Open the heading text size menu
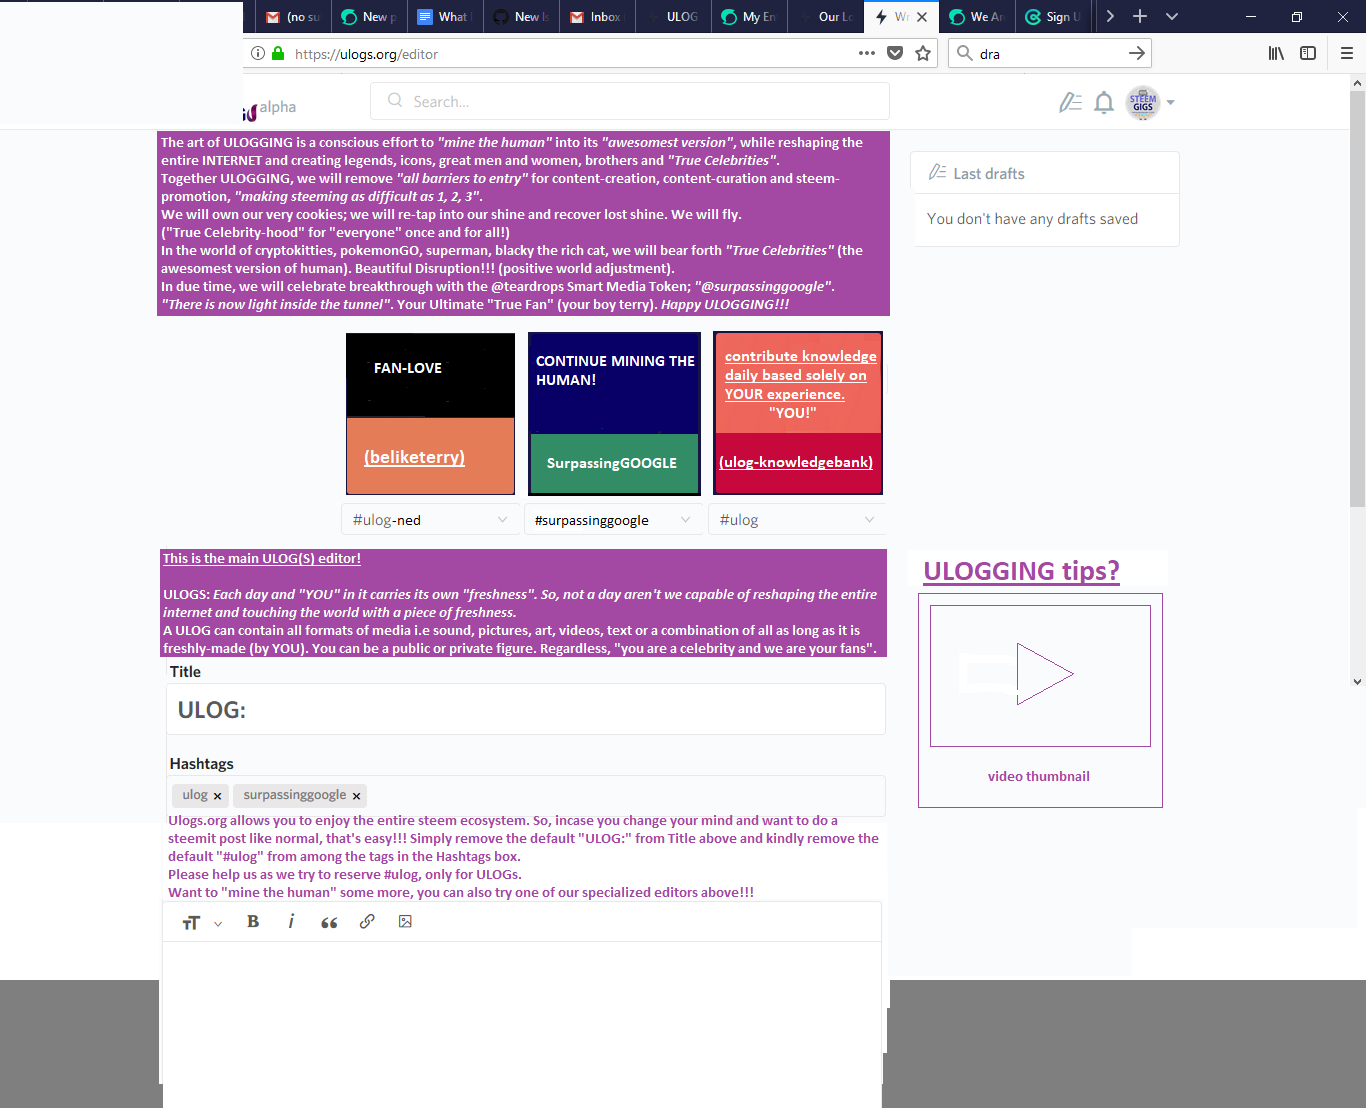1366x1108 pixels. pos(201,923)
